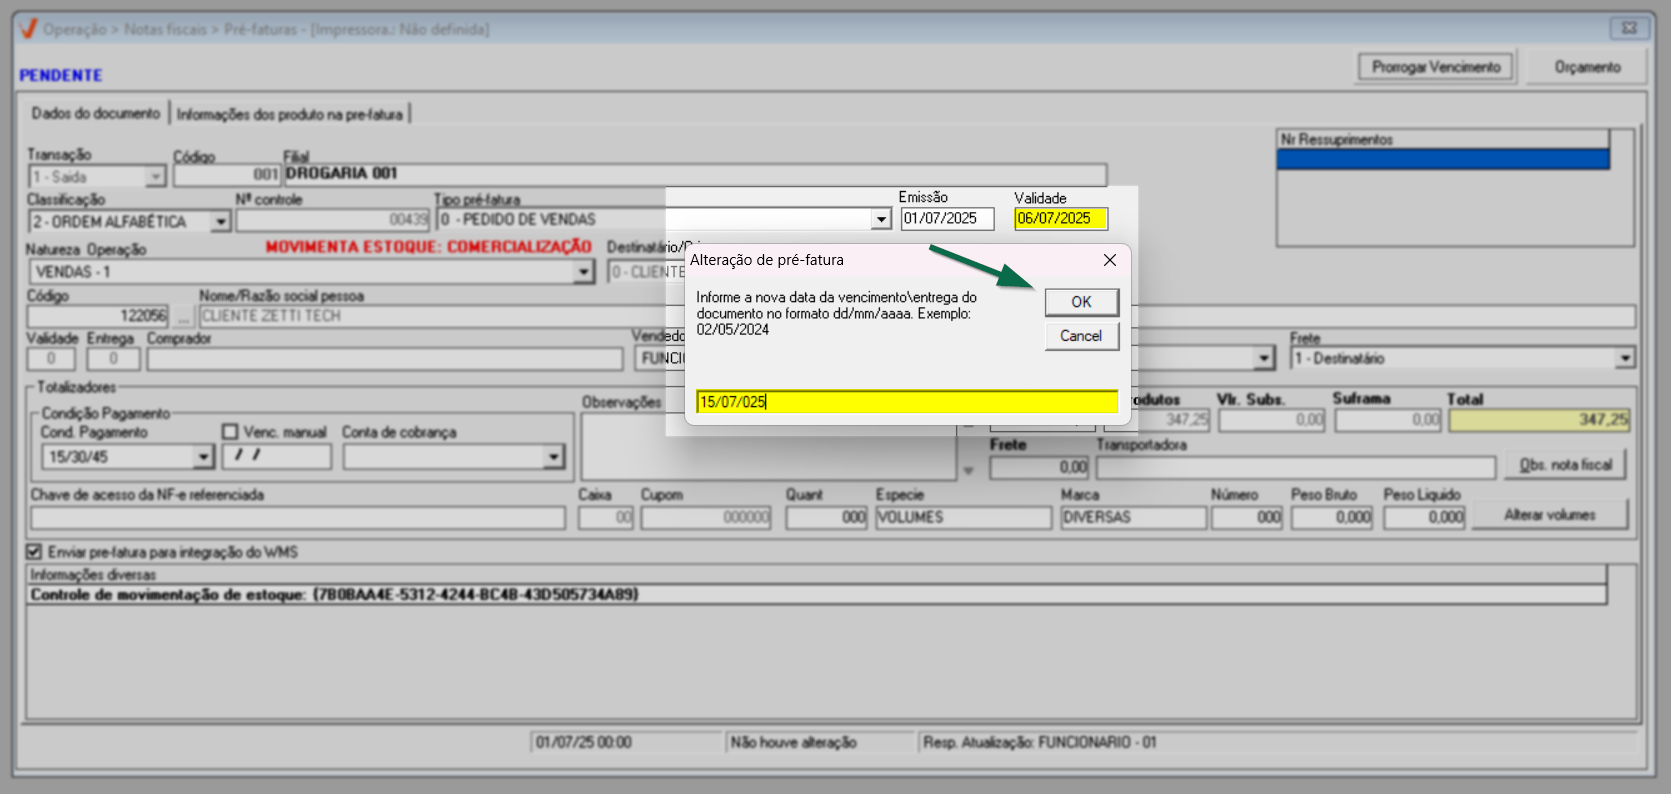Screen dimensions: 1671x794
Task: Click the Chave de acesso NF-e field
Action: pos(297,517)
